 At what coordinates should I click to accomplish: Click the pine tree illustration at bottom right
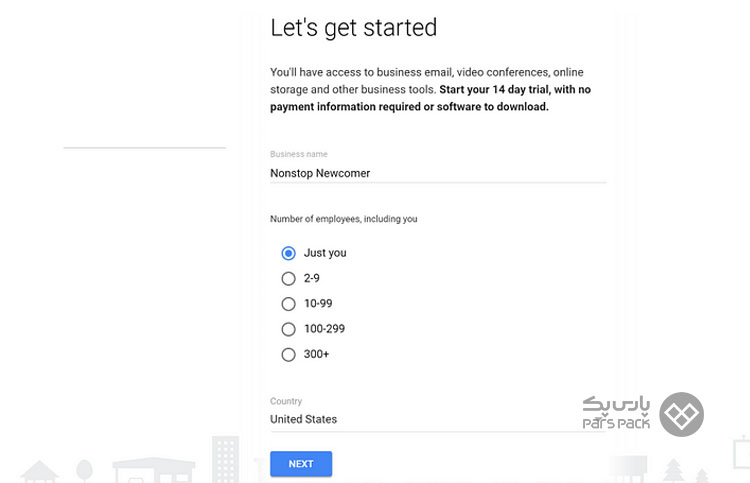(x=673, y=470)
